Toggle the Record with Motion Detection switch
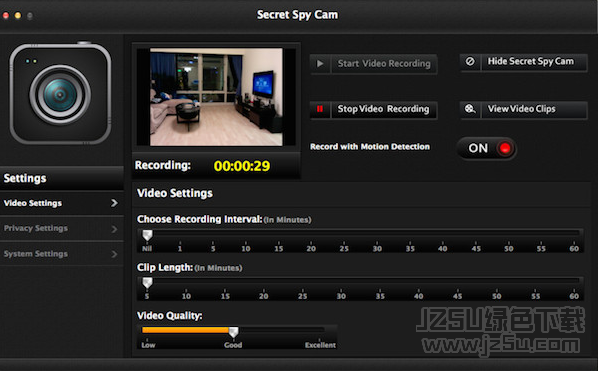 click(487, 148)
